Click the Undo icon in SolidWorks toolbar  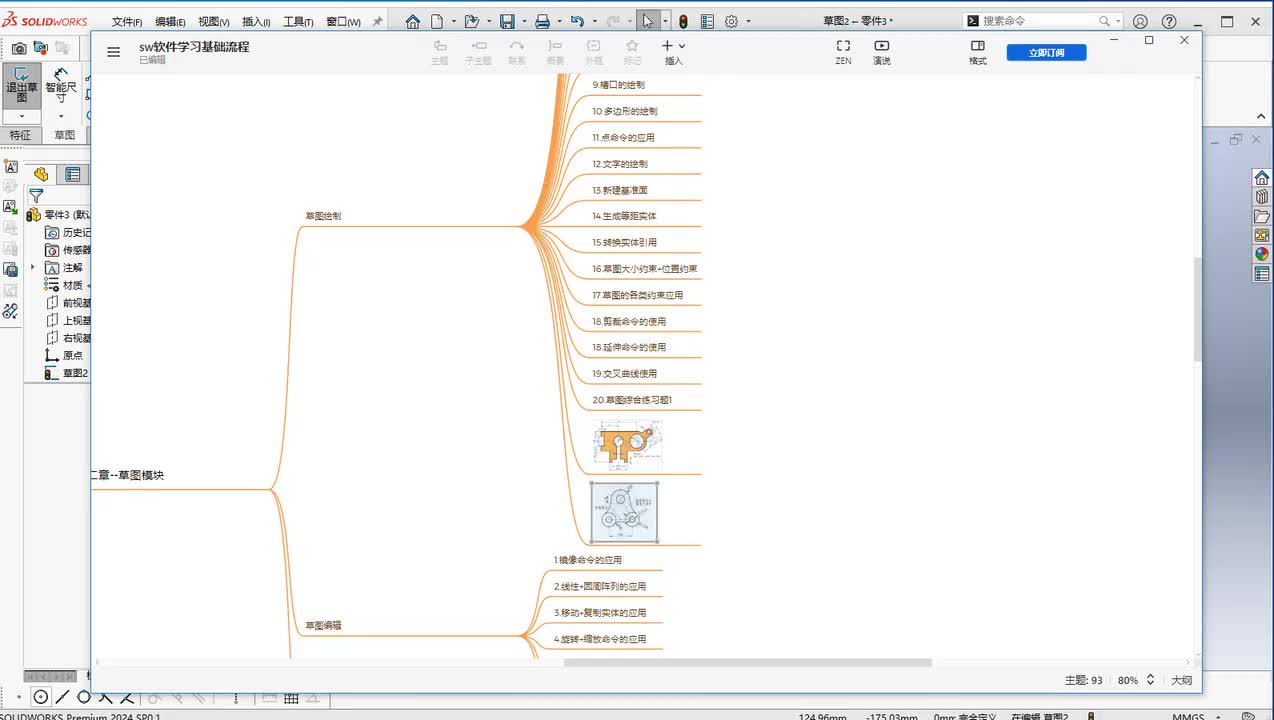point(577,21)
